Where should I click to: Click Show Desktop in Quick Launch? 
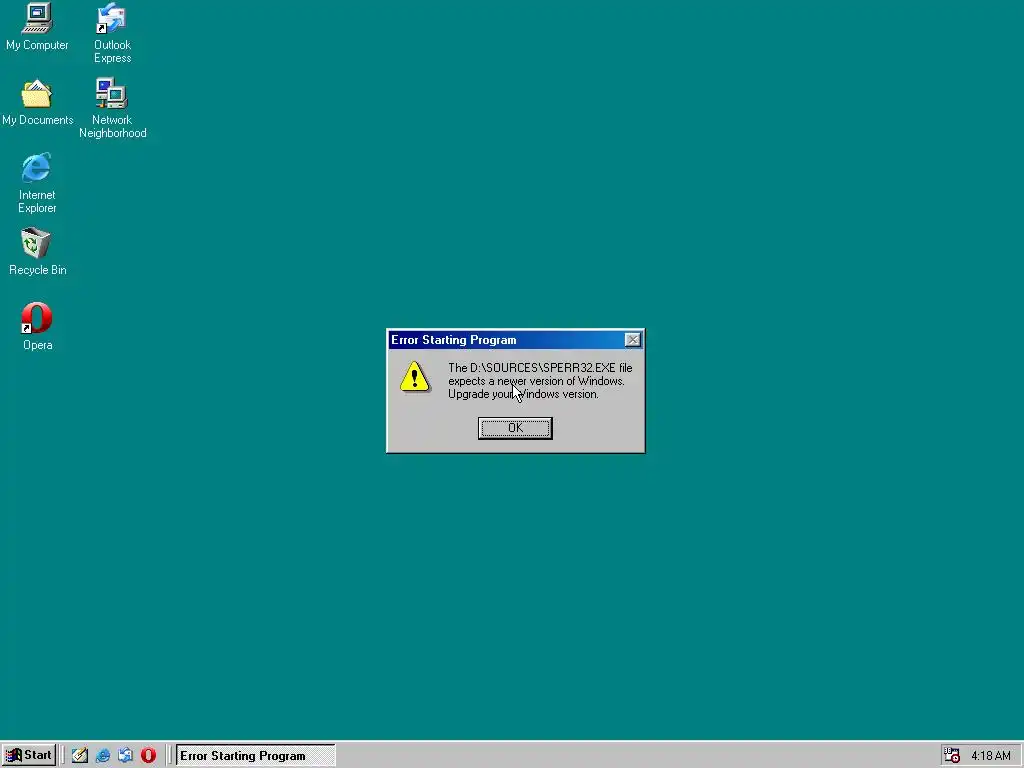(x=80, y=755)
